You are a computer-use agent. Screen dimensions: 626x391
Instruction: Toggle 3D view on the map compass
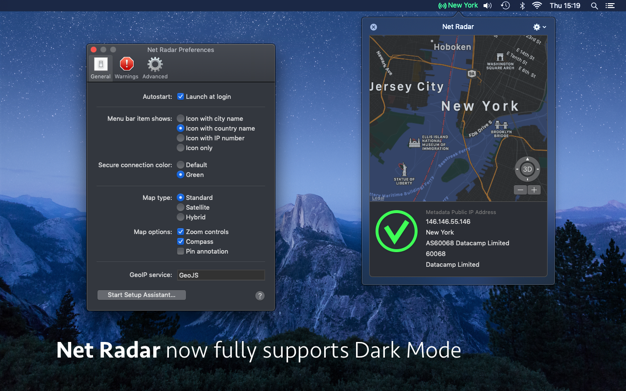527,169
